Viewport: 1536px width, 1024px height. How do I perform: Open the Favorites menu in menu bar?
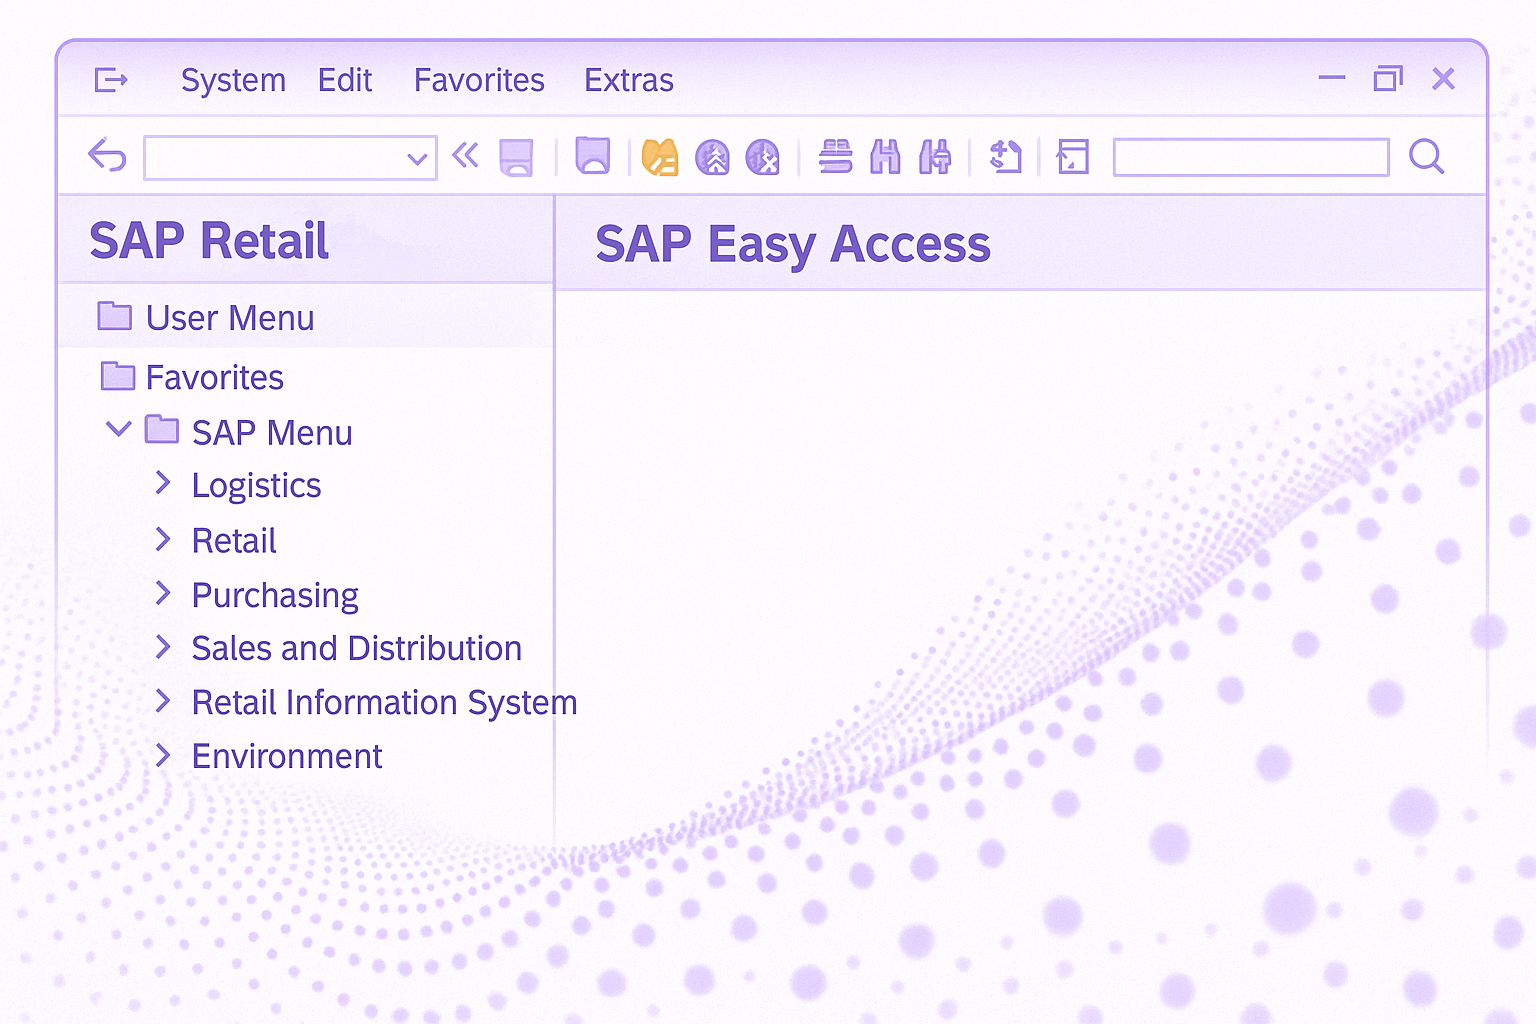pyautogui.click(x=479, y=80)
